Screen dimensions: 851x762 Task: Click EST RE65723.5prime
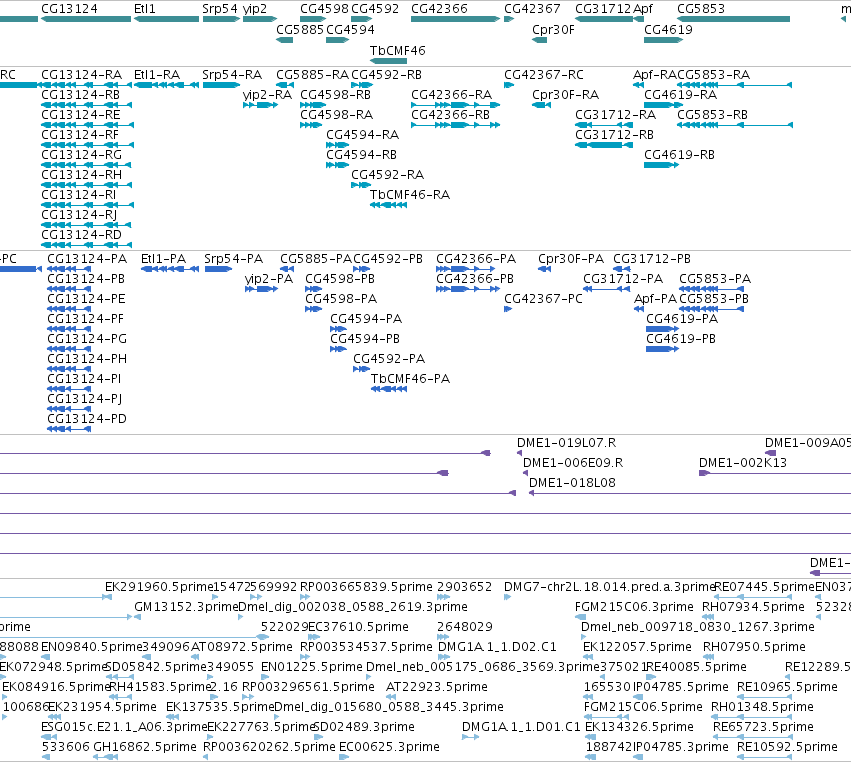763,727
